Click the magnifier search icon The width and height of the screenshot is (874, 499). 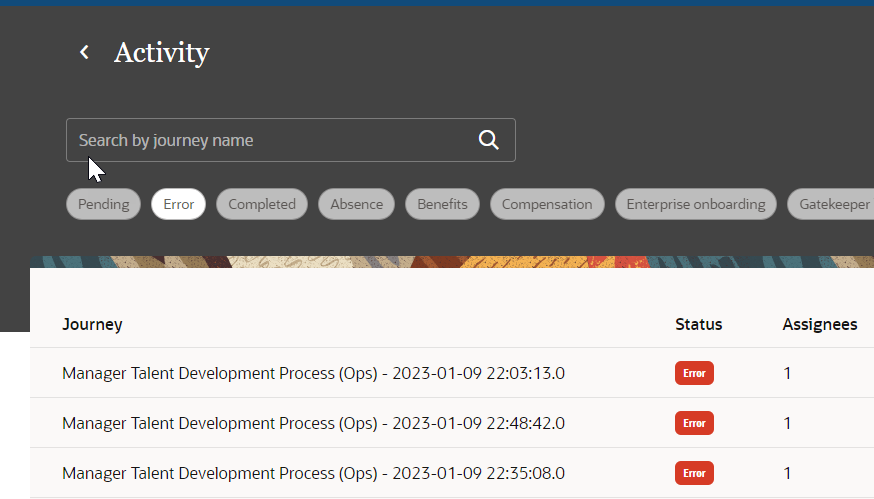[x=488, y=140]
